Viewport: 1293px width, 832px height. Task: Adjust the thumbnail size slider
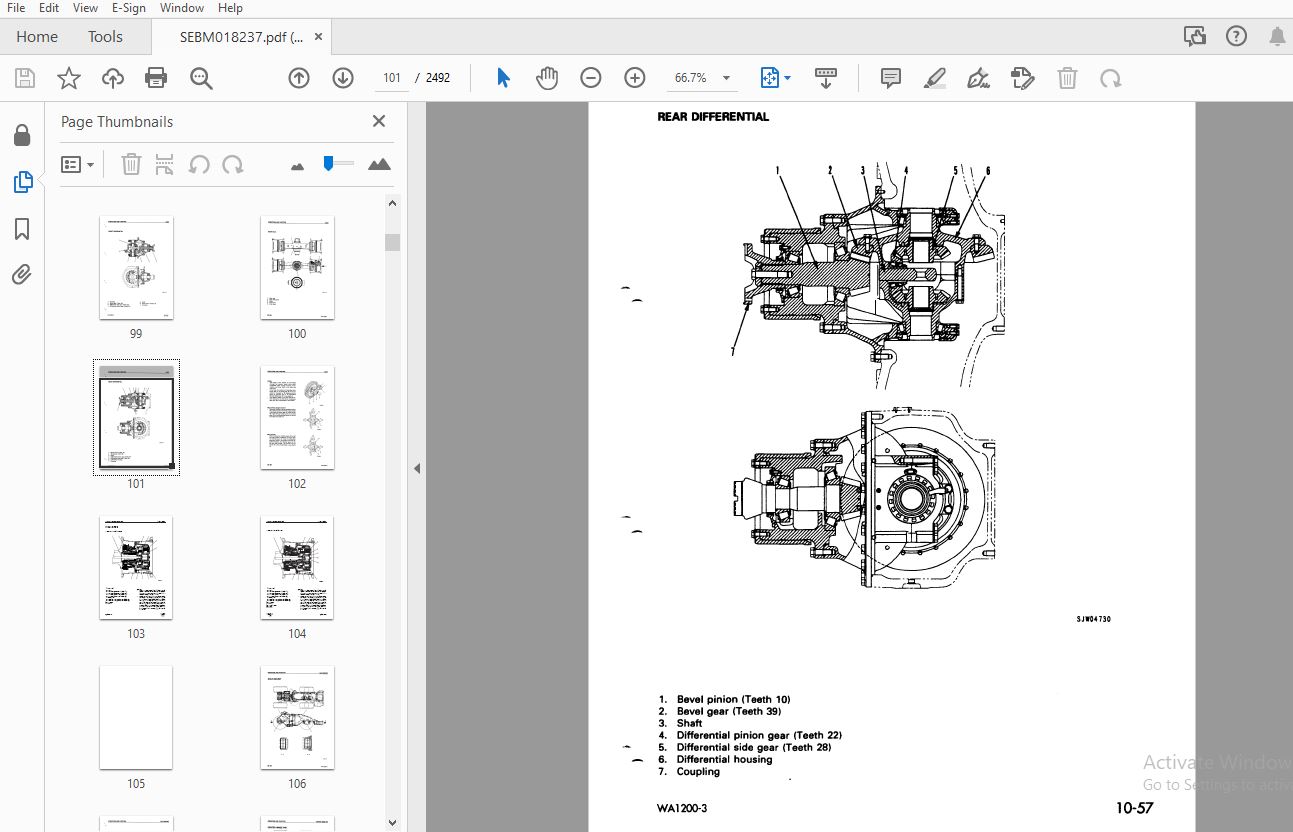point(328,163)
